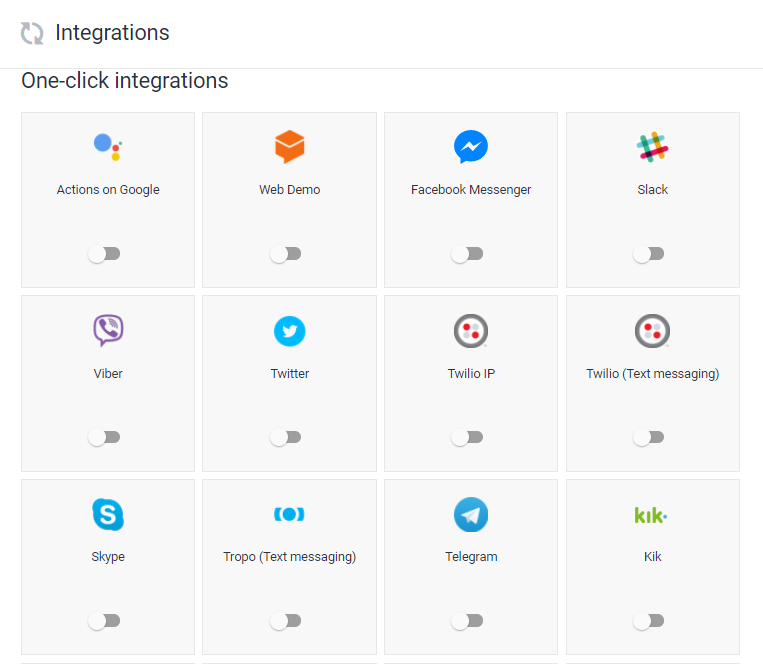Image resolution: width=763 pixels, height=664 pixels.
Task: Click the Facebook Messenger icon
Action: click(471, 146)
